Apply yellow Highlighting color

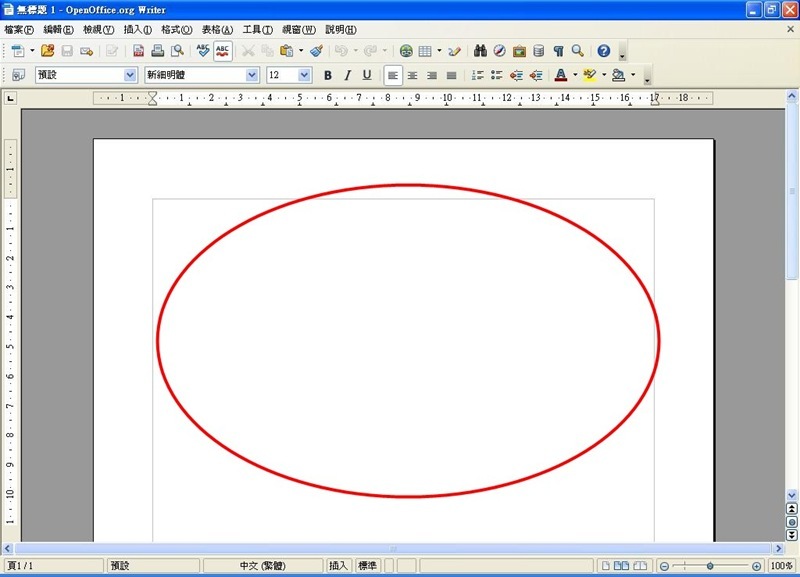click(x=590, y=75)
